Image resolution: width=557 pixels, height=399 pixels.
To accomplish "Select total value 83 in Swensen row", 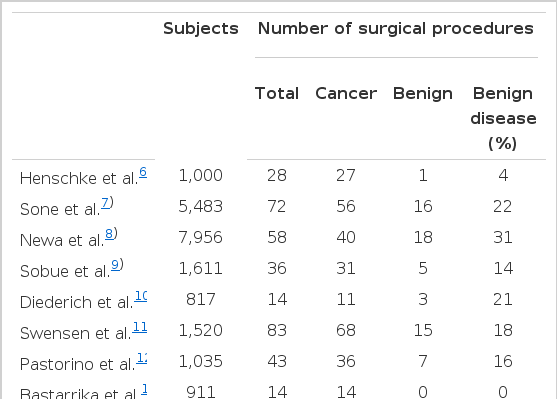I will 277,330.
